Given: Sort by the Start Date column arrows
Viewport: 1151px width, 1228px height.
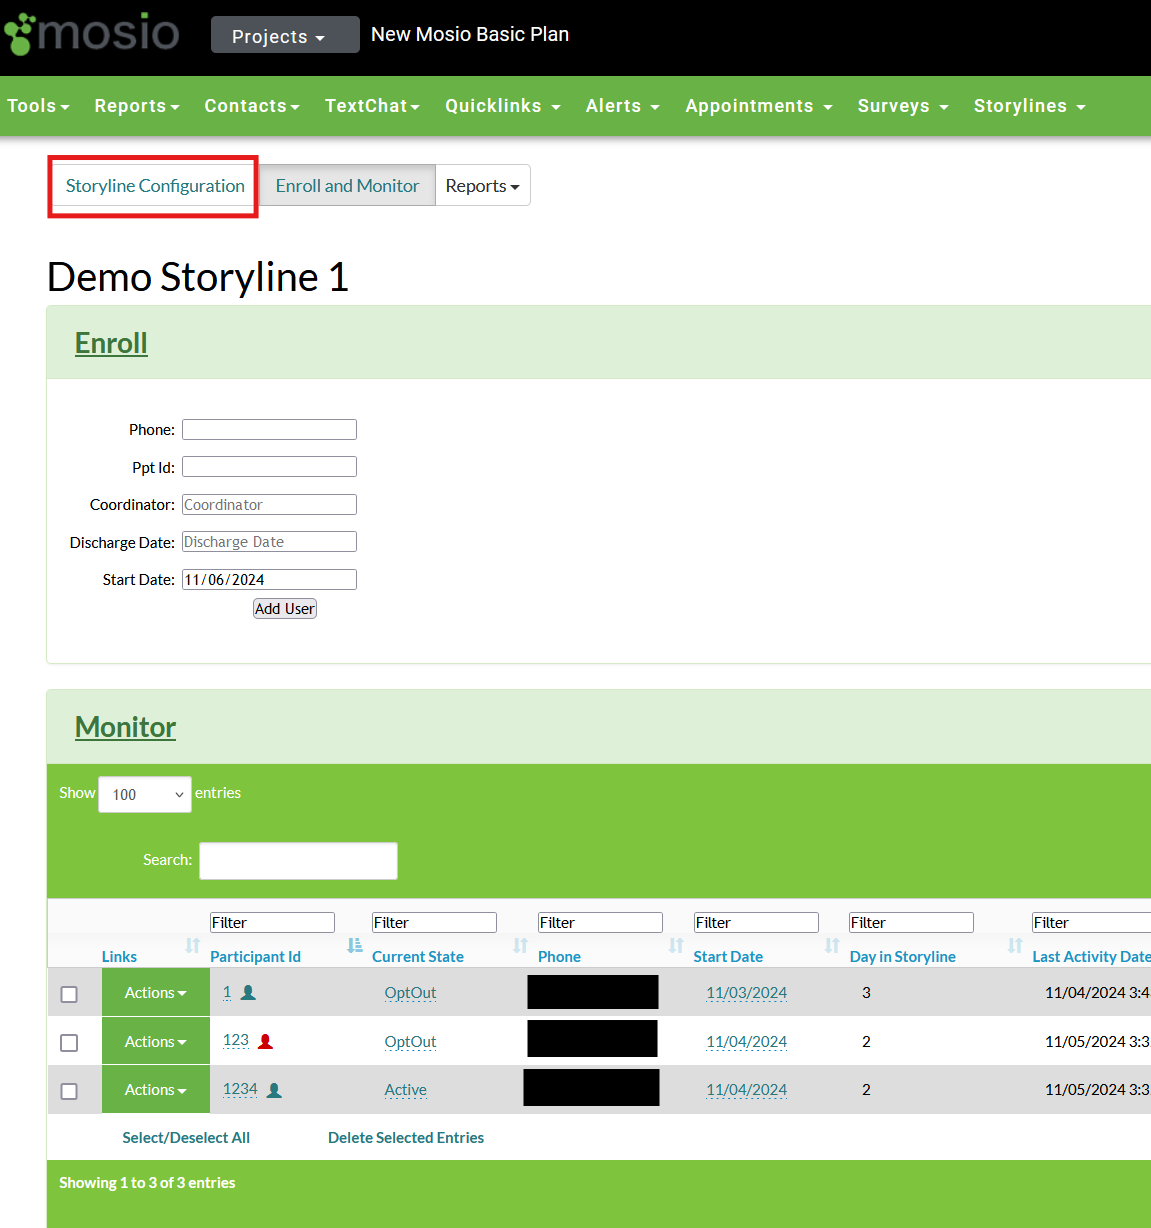Looking at the screenshot, I should tap(832, 945).
